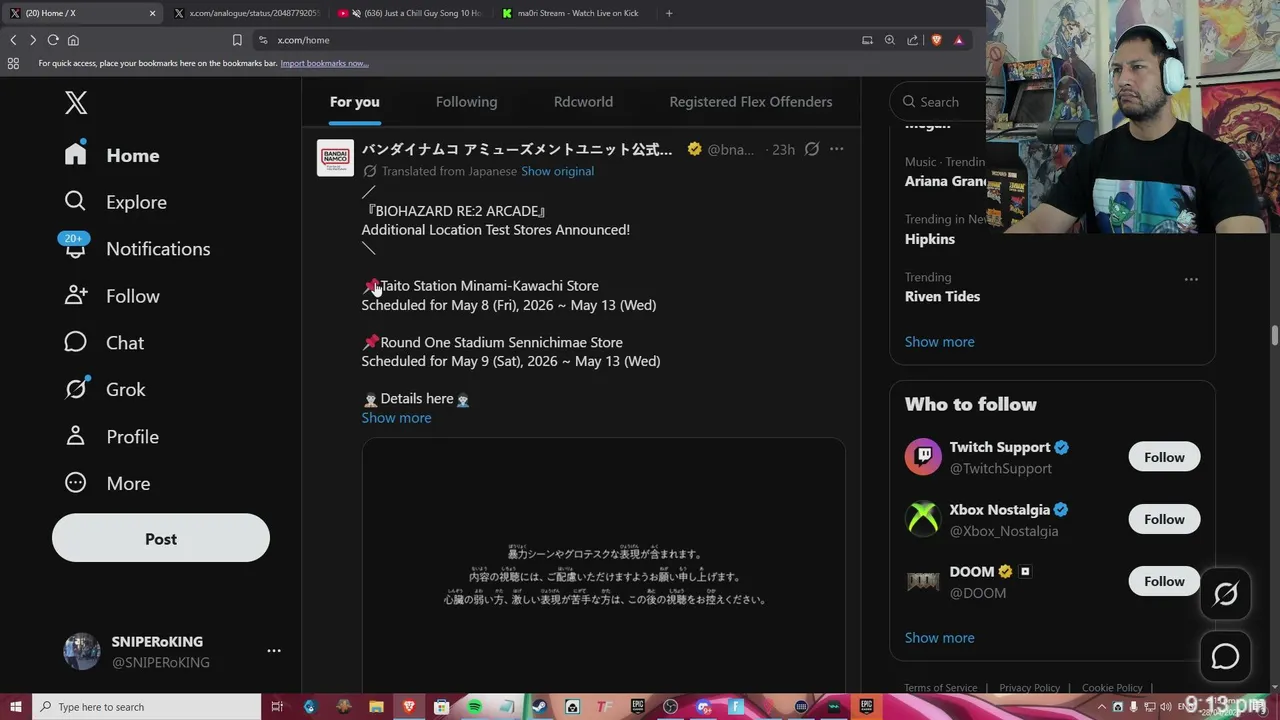This screenshot has height=720, width=1280.
Task: Click Twitch Support avatar in Who to follow
Action: coord(923,457)
